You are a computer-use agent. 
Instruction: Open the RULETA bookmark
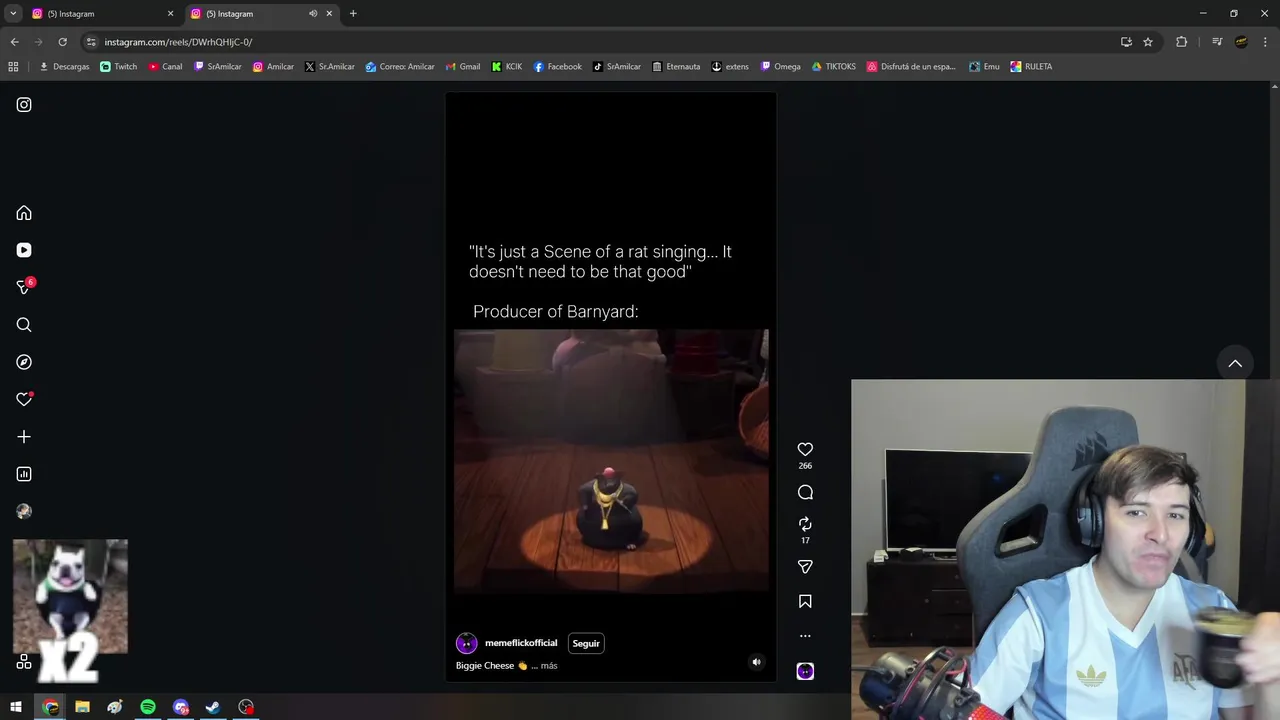[1031, 67]
